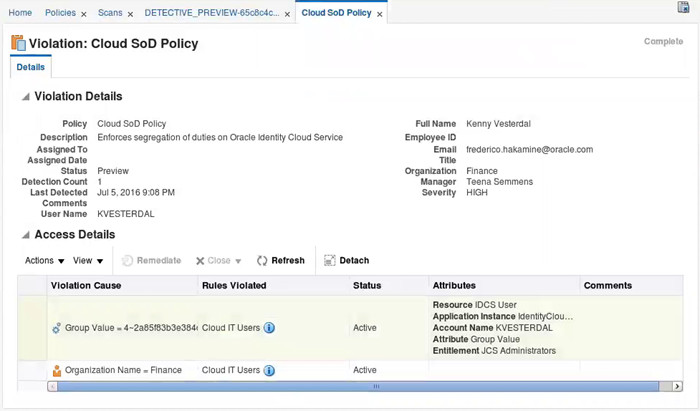The height and width of the screenshot is (411, 700).
Task: Click the Entitlement JCS Administrators text
Action: click(494, 351)
